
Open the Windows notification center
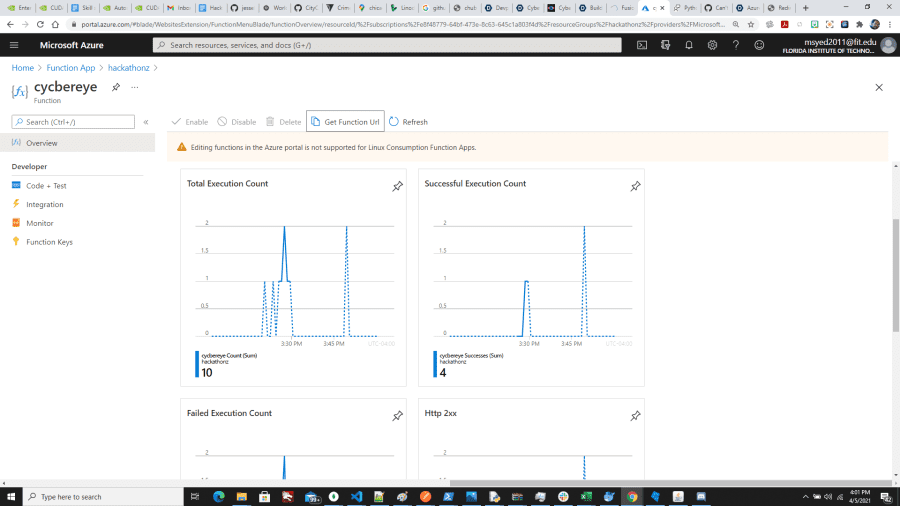886,496
